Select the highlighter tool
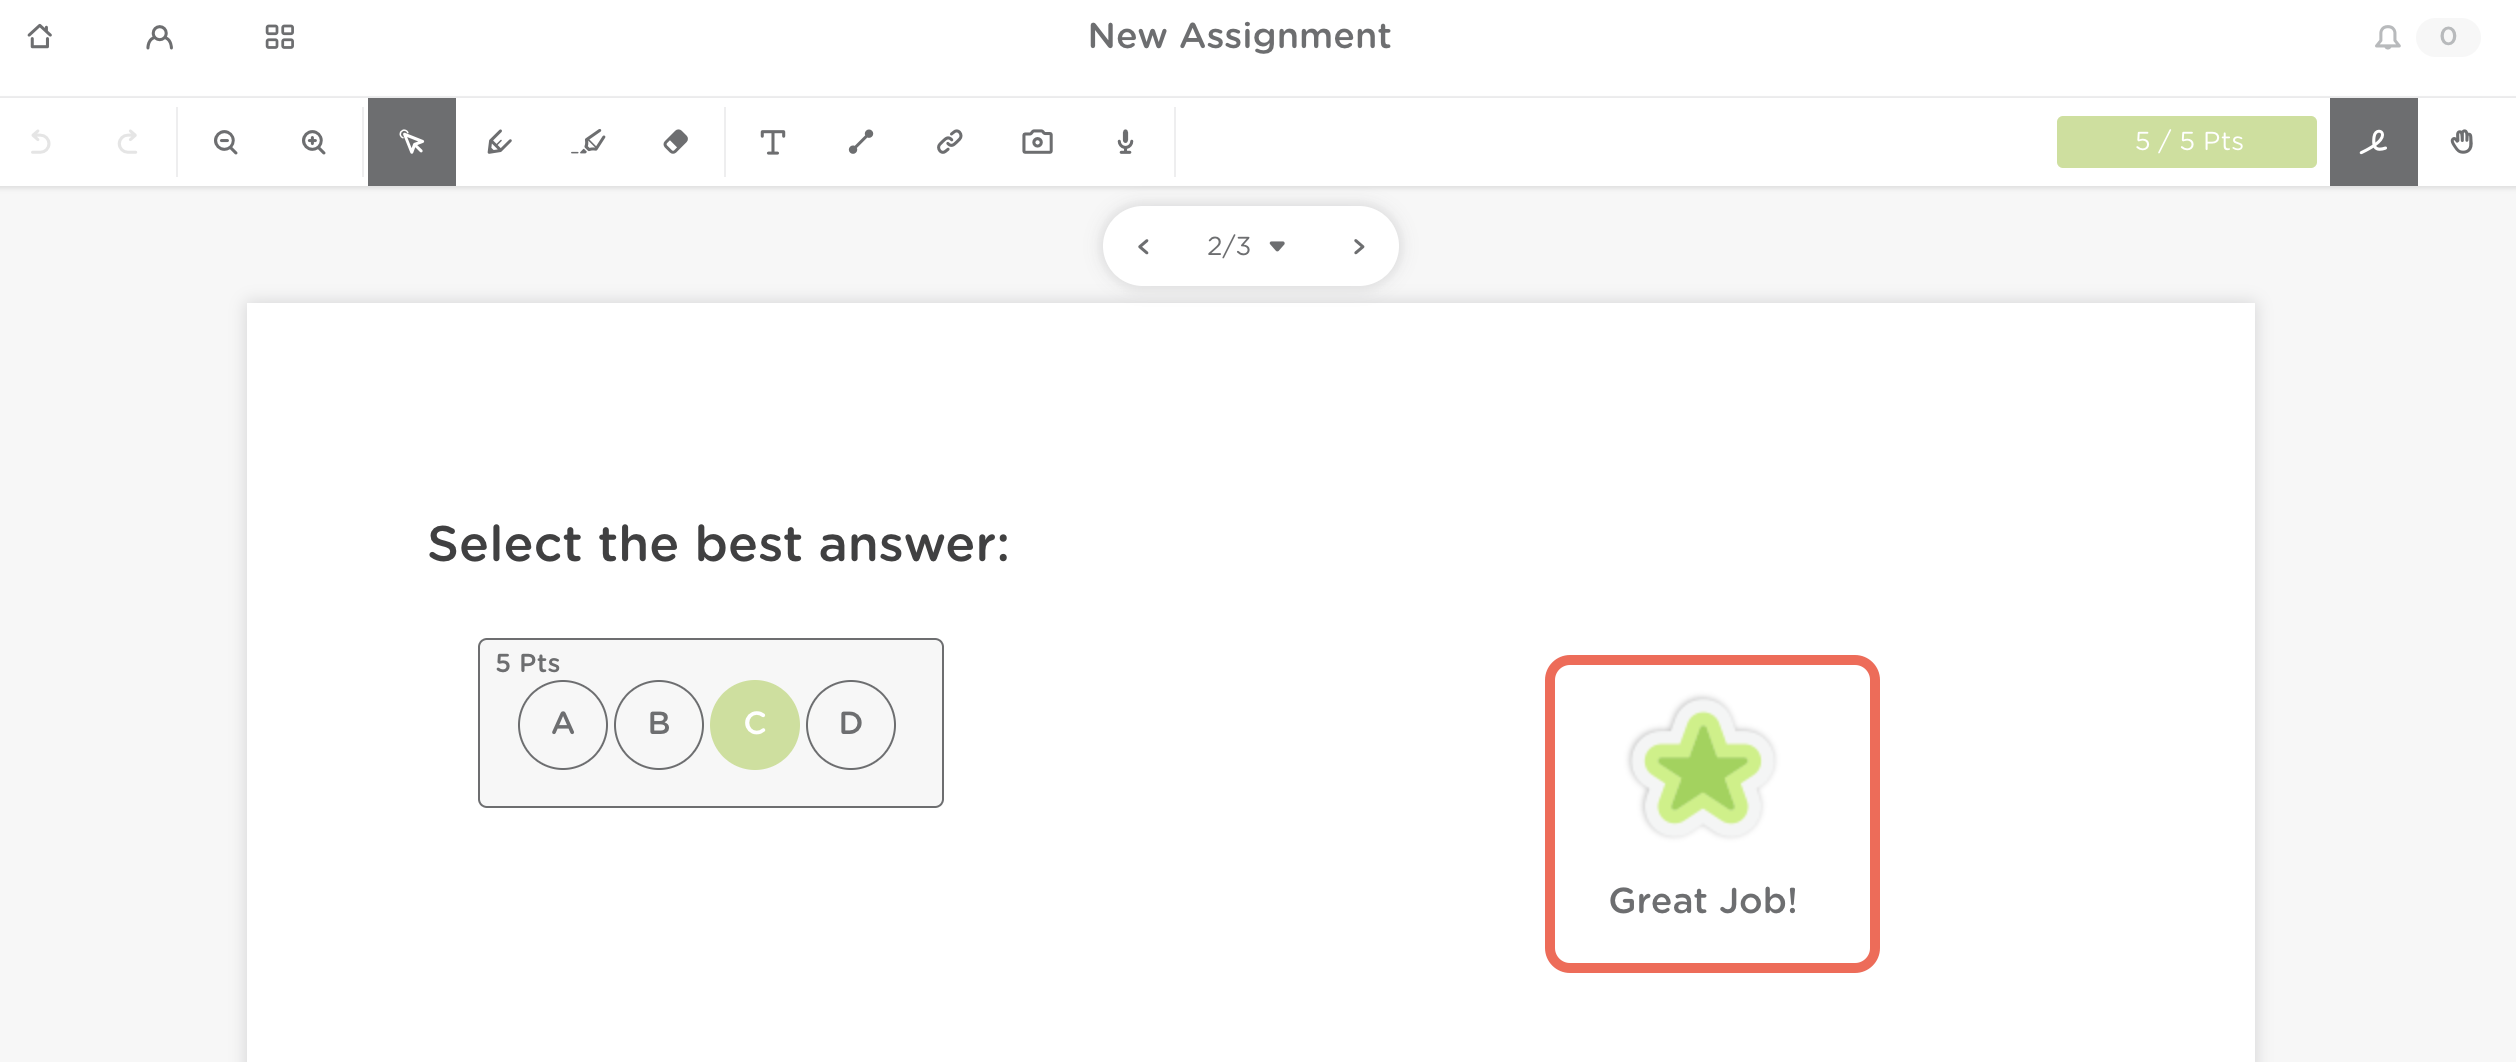 point(589,142)
